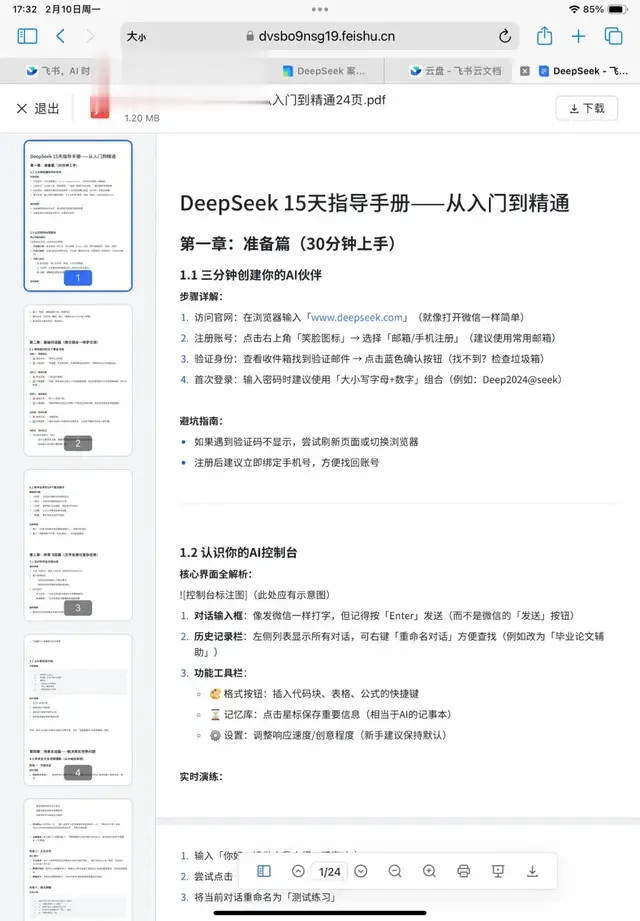This screenshot has height=921, width=640.
Task: Tap the 1.20 MB file size text
Action: pyautogui.click(x=142, y=118)
